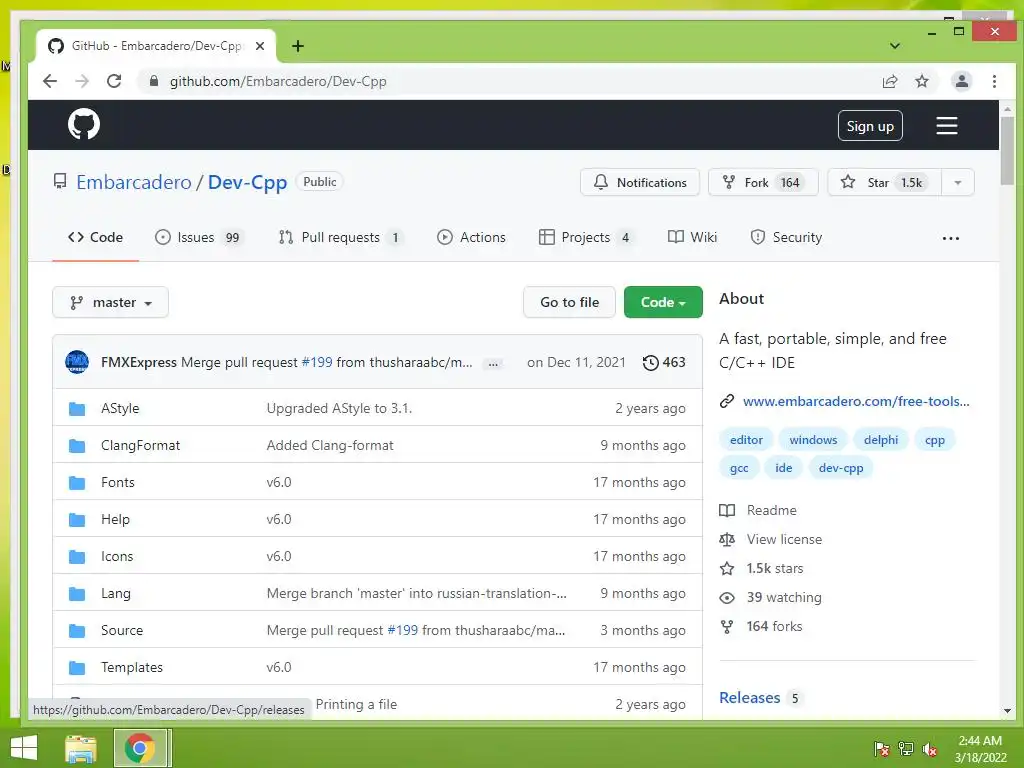The image size is (1024, 768).
Task: Click the share page icon in address bar
Action: 889,81
